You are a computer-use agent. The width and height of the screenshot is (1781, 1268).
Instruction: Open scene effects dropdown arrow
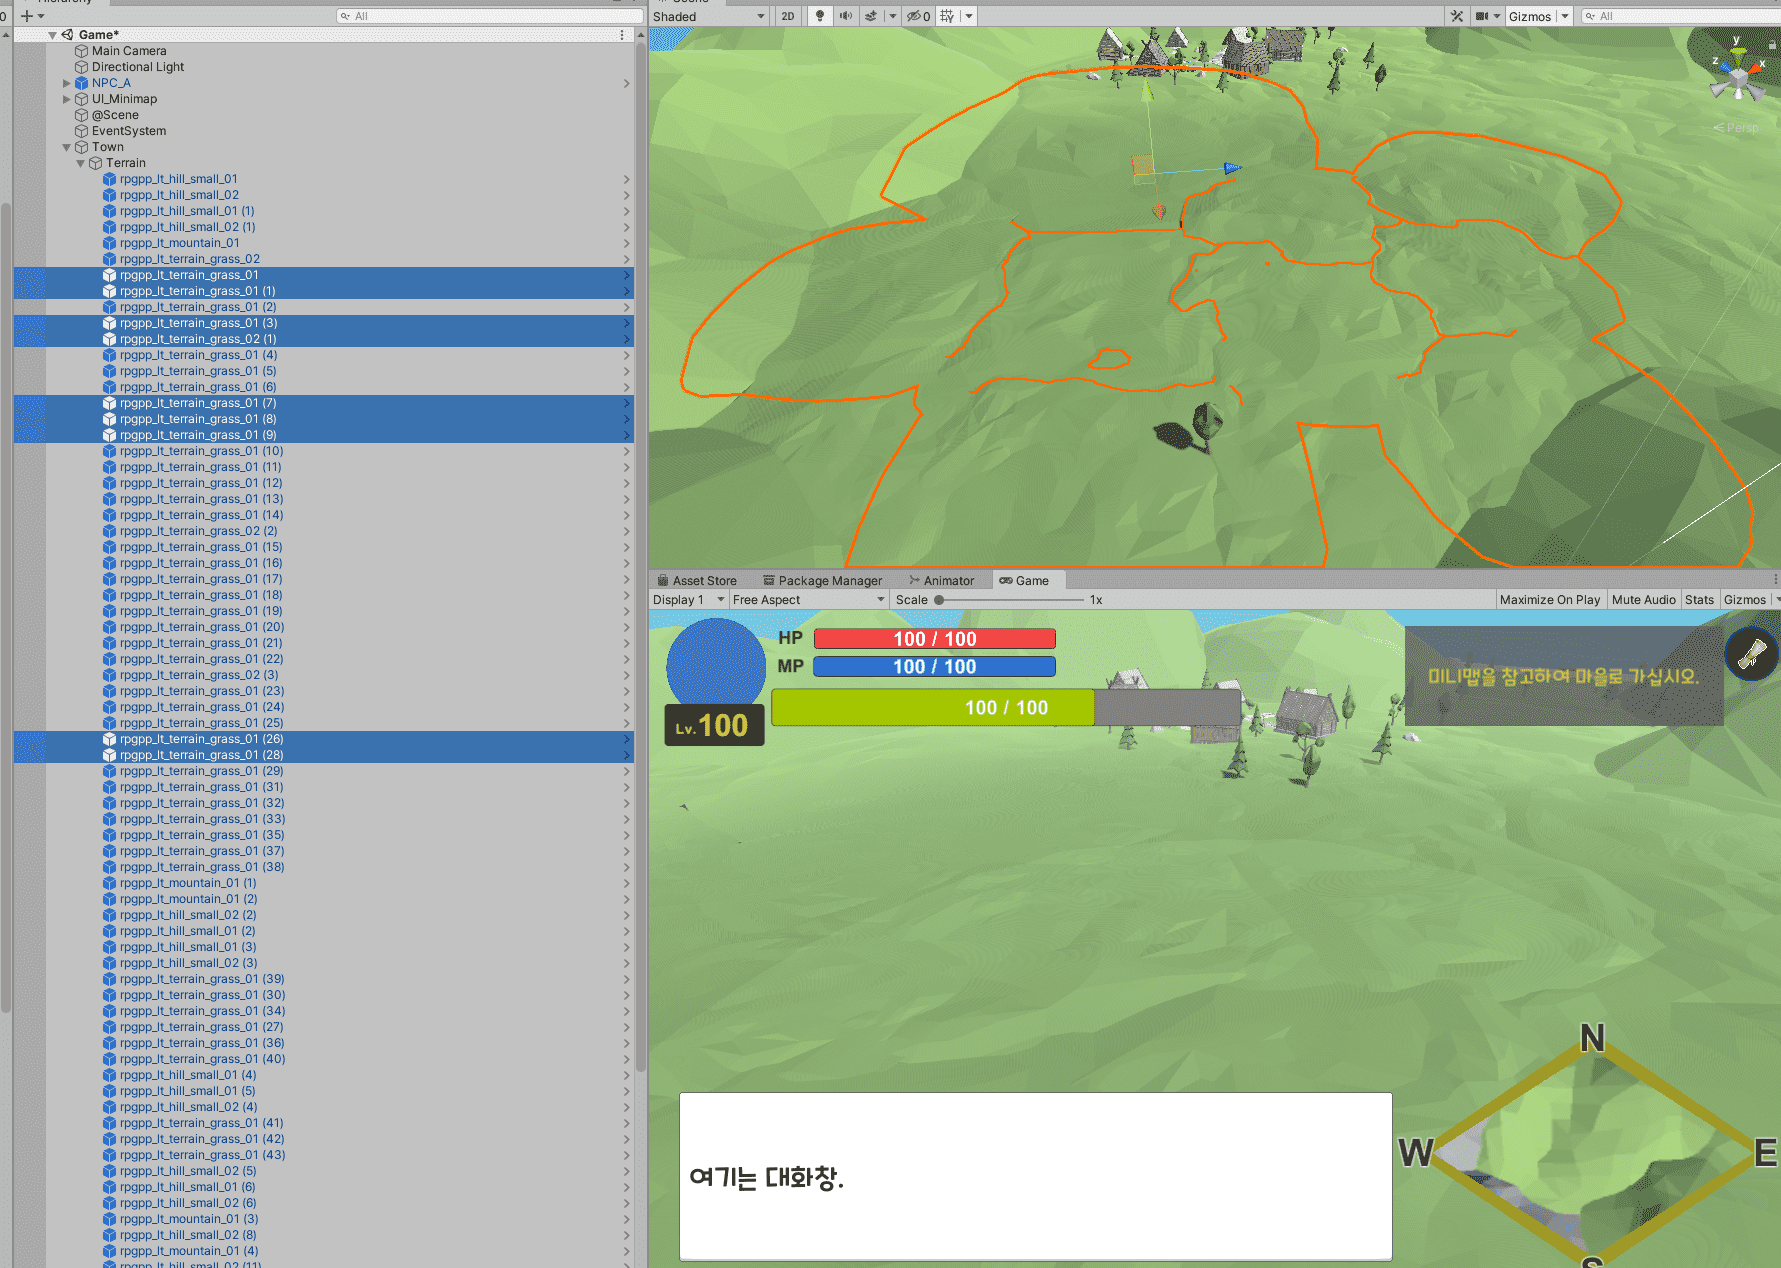click(893, 16)
